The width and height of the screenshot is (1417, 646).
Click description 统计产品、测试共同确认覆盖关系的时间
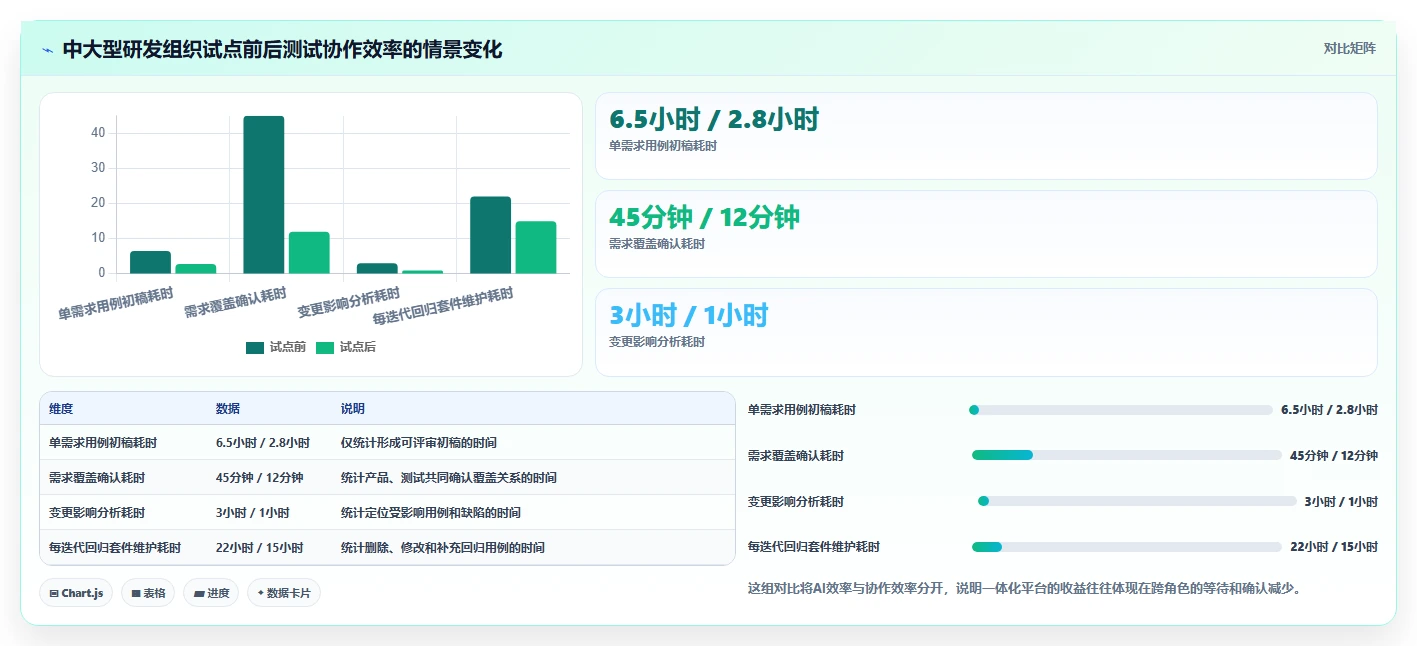tap(449, 478)
